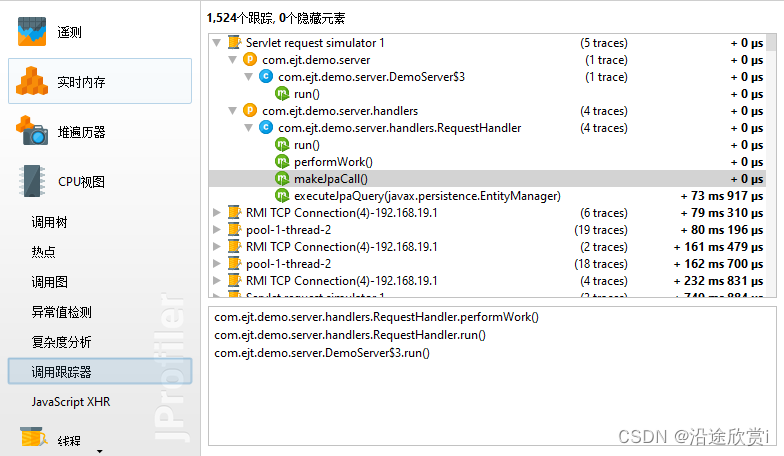Click the + 232 ms 831 µs time value

tap(718, 280)
